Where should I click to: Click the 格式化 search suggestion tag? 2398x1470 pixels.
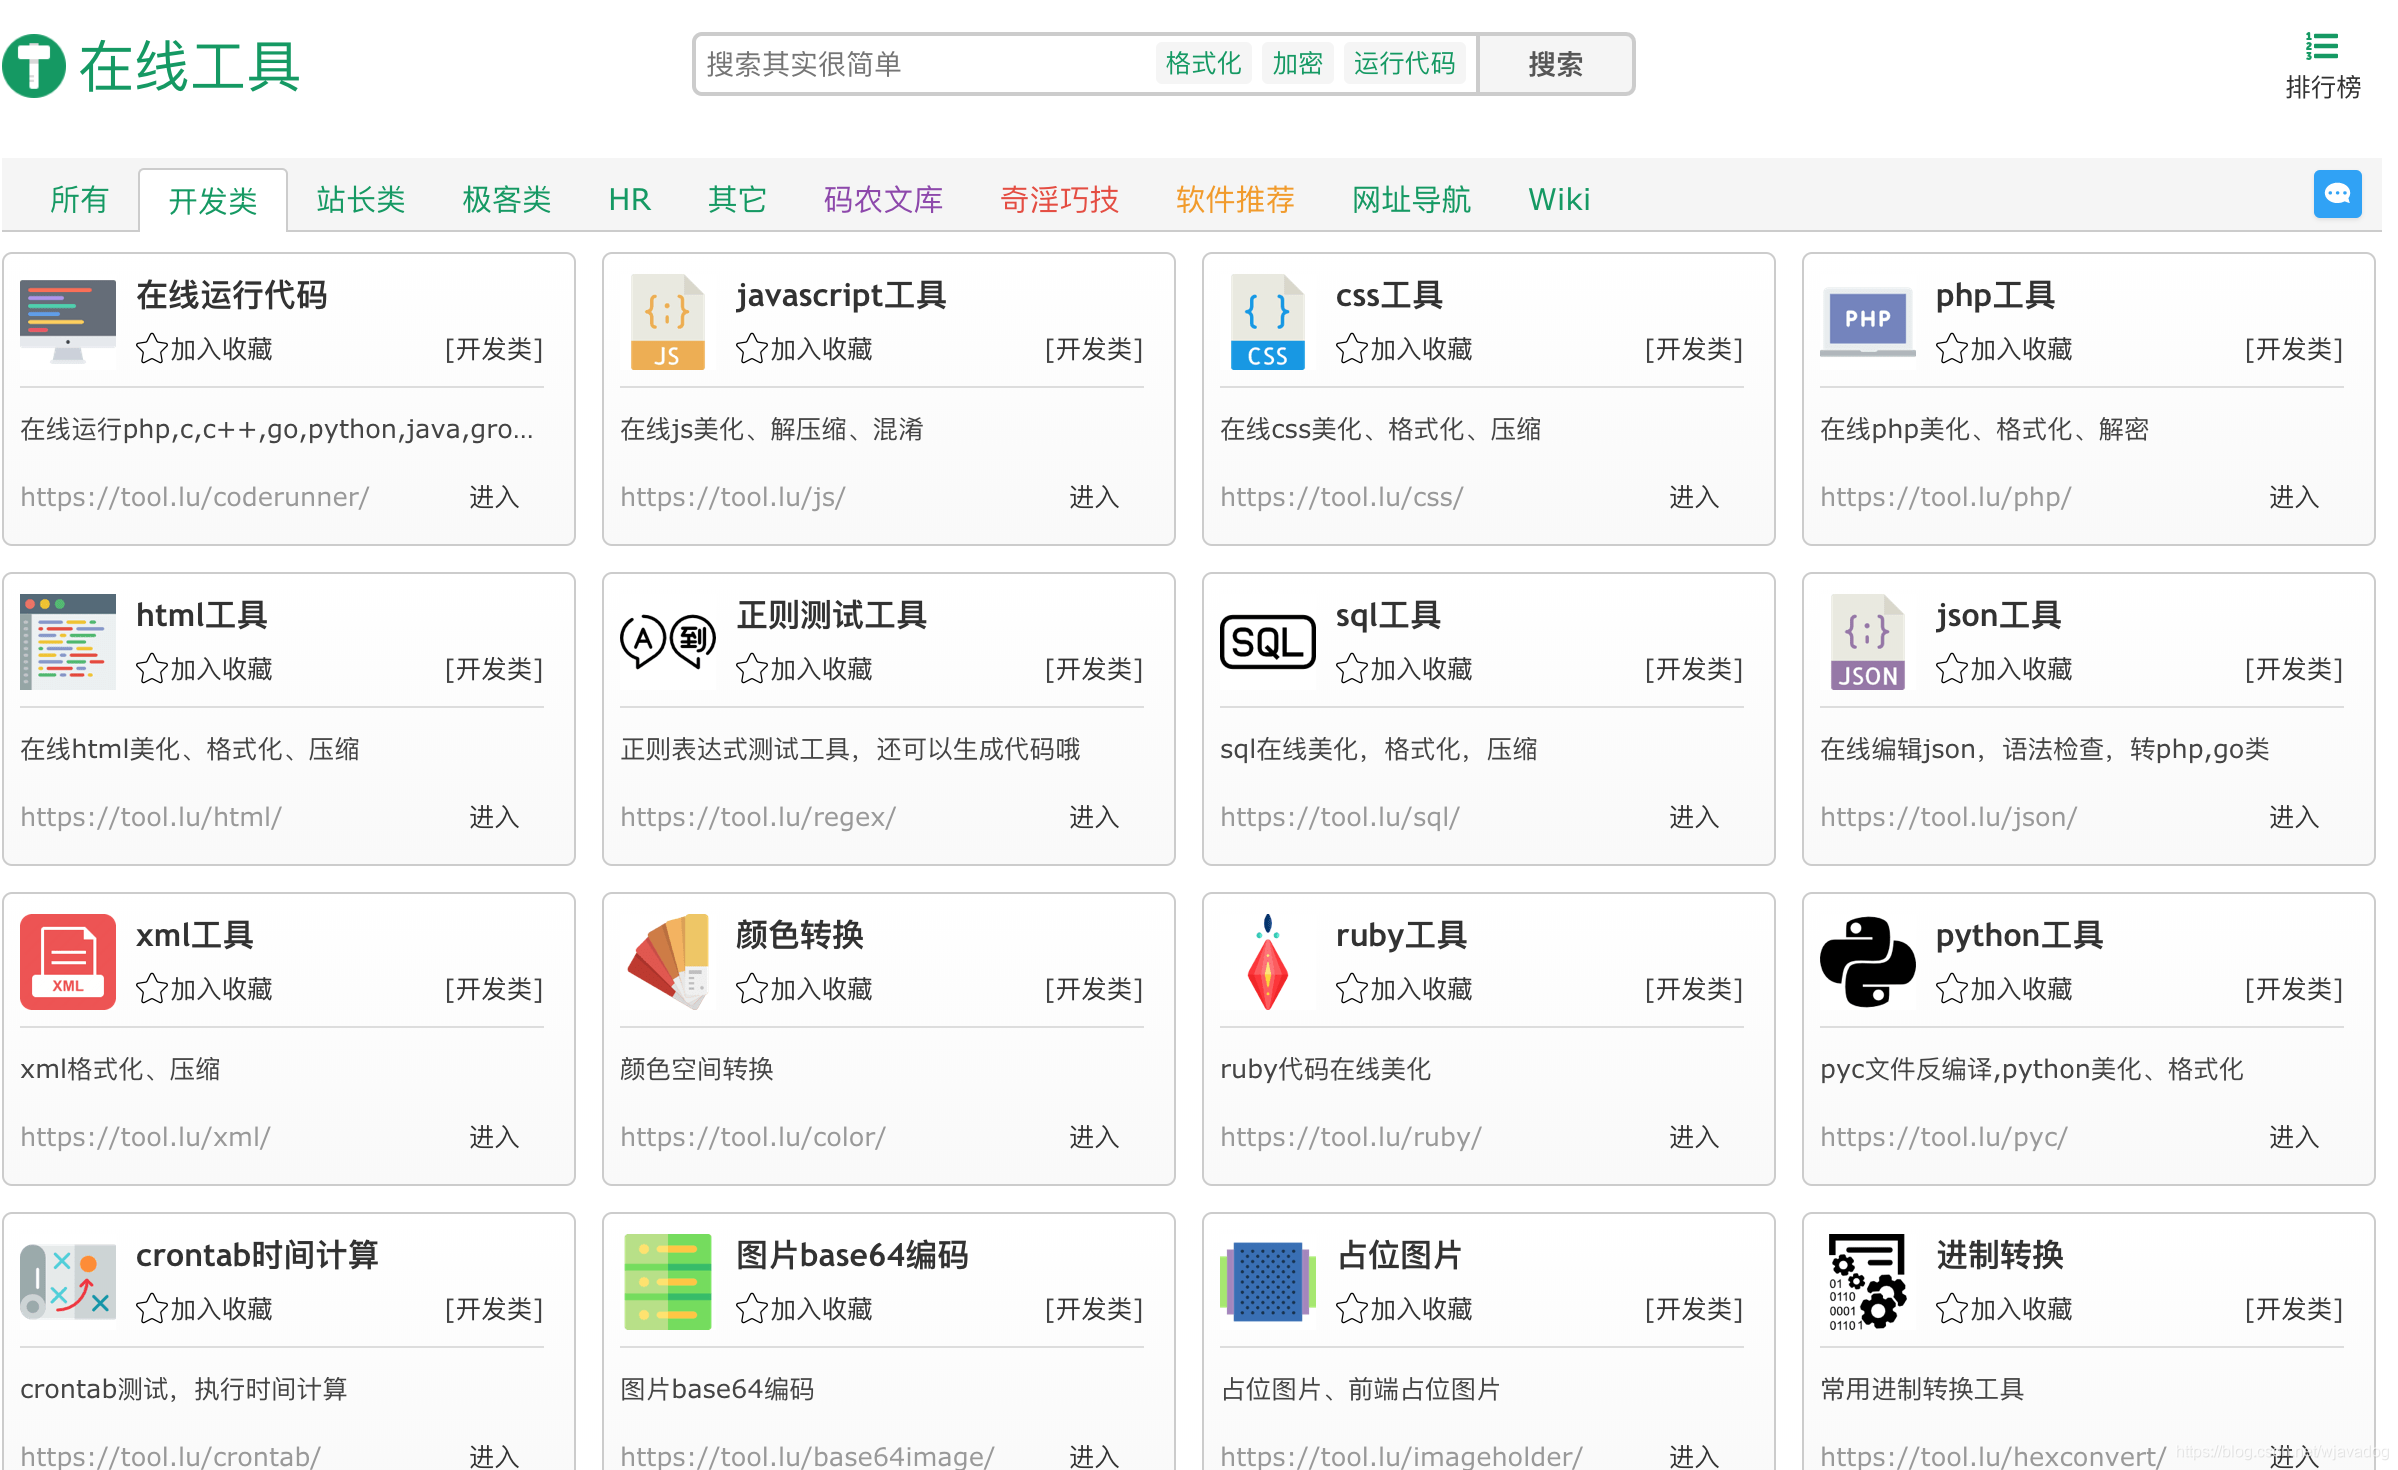click(x=1204, y=64)
